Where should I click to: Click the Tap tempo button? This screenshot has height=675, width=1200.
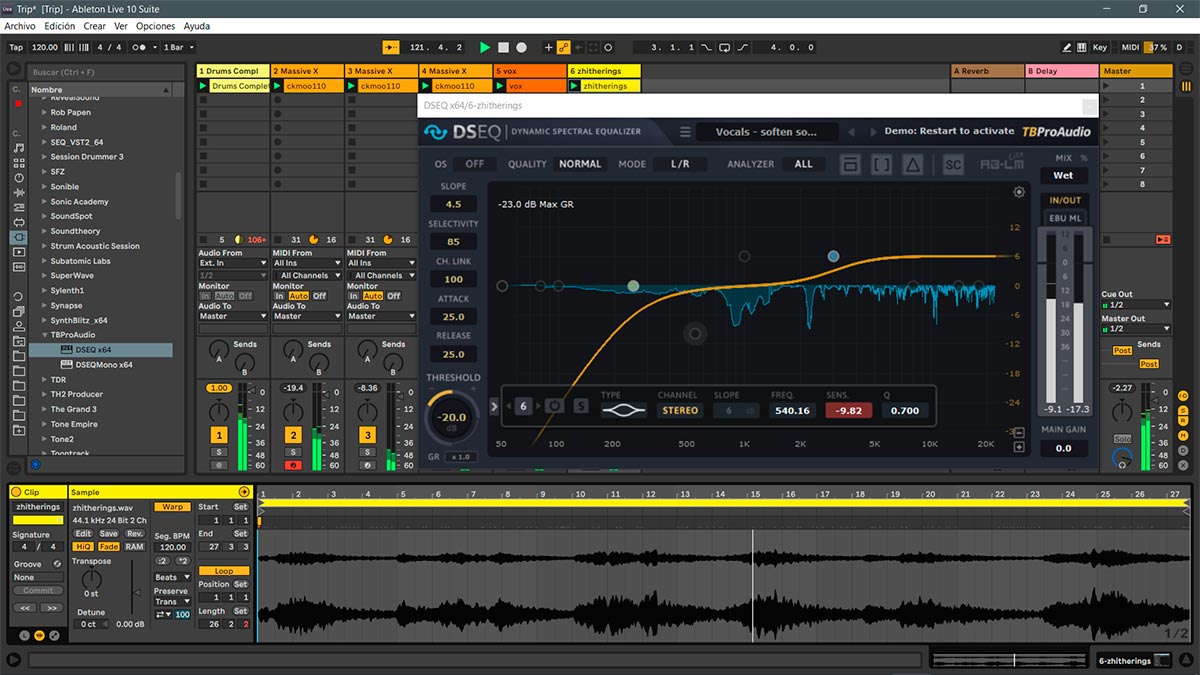click(16, 47)
